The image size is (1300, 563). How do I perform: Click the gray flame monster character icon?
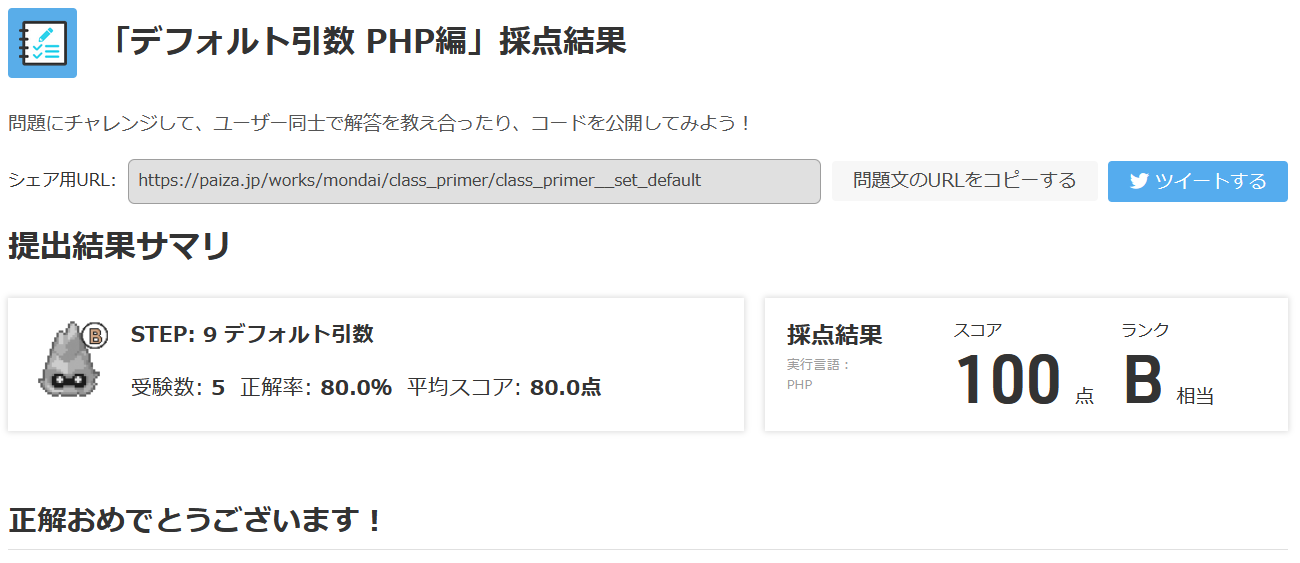pos(70,359)
